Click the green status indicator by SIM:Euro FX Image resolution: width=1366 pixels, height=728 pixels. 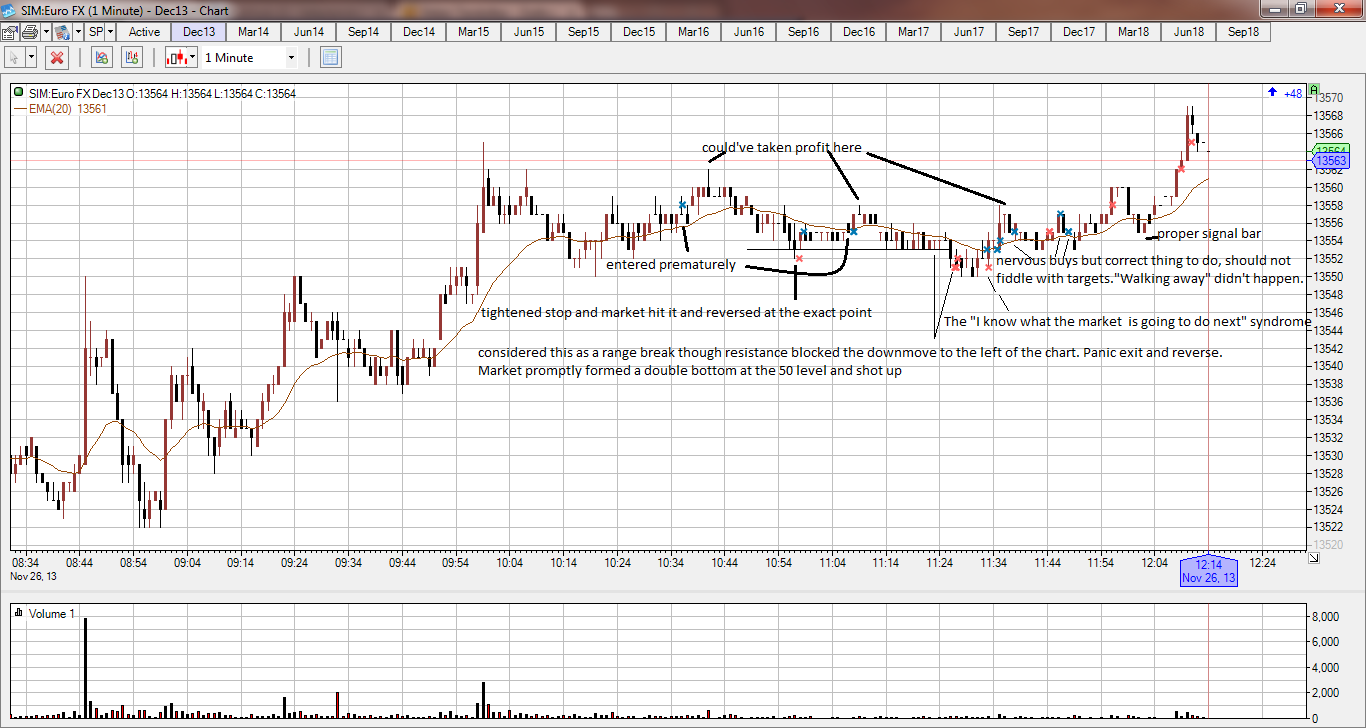coord(20,92)
